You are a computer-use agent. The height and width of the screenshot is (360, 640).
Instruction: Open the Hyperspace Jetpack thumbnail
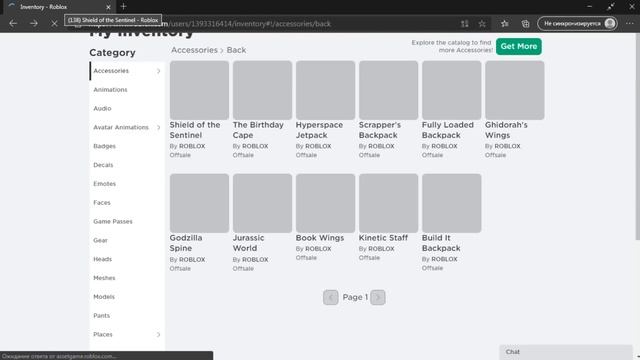point(325,90)
